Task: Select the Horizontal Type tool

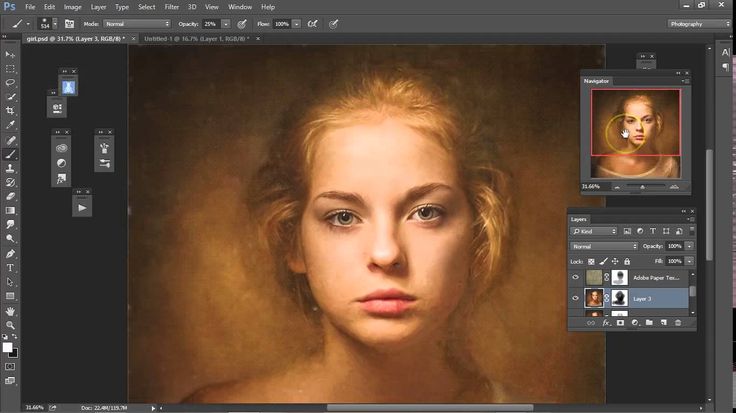Action: [x=11, y=268]
